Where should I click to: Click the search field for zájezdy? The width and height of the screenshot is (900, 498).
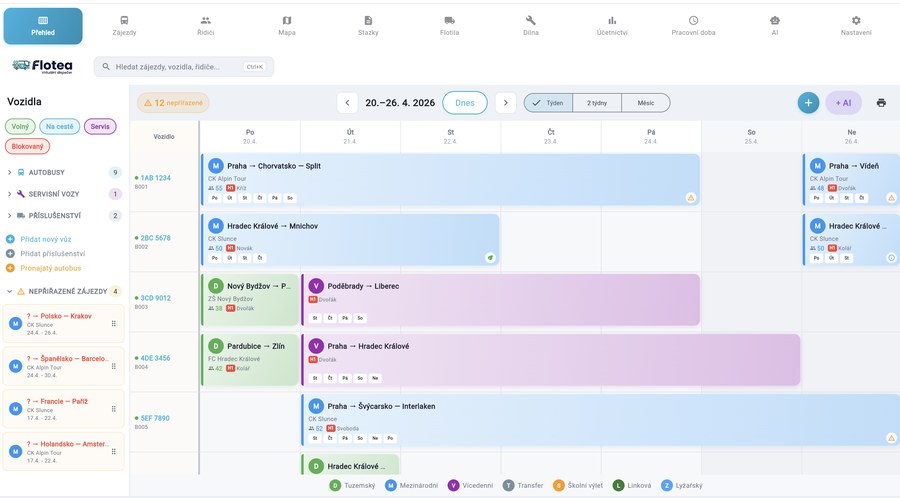point(184,67)
